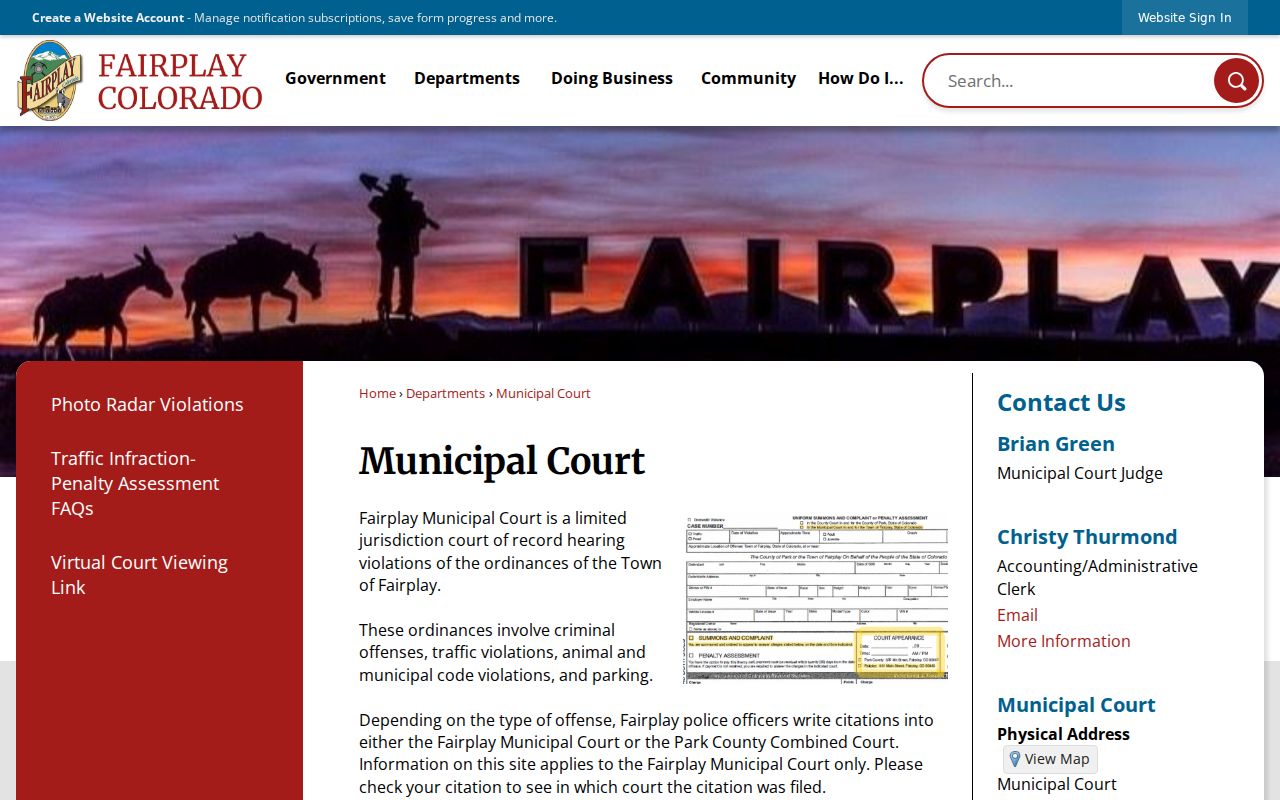1280x800 pixels.
Task: Open Traffic Infraction-Penalty Assessment FAQs link
Action: [135, 483]
